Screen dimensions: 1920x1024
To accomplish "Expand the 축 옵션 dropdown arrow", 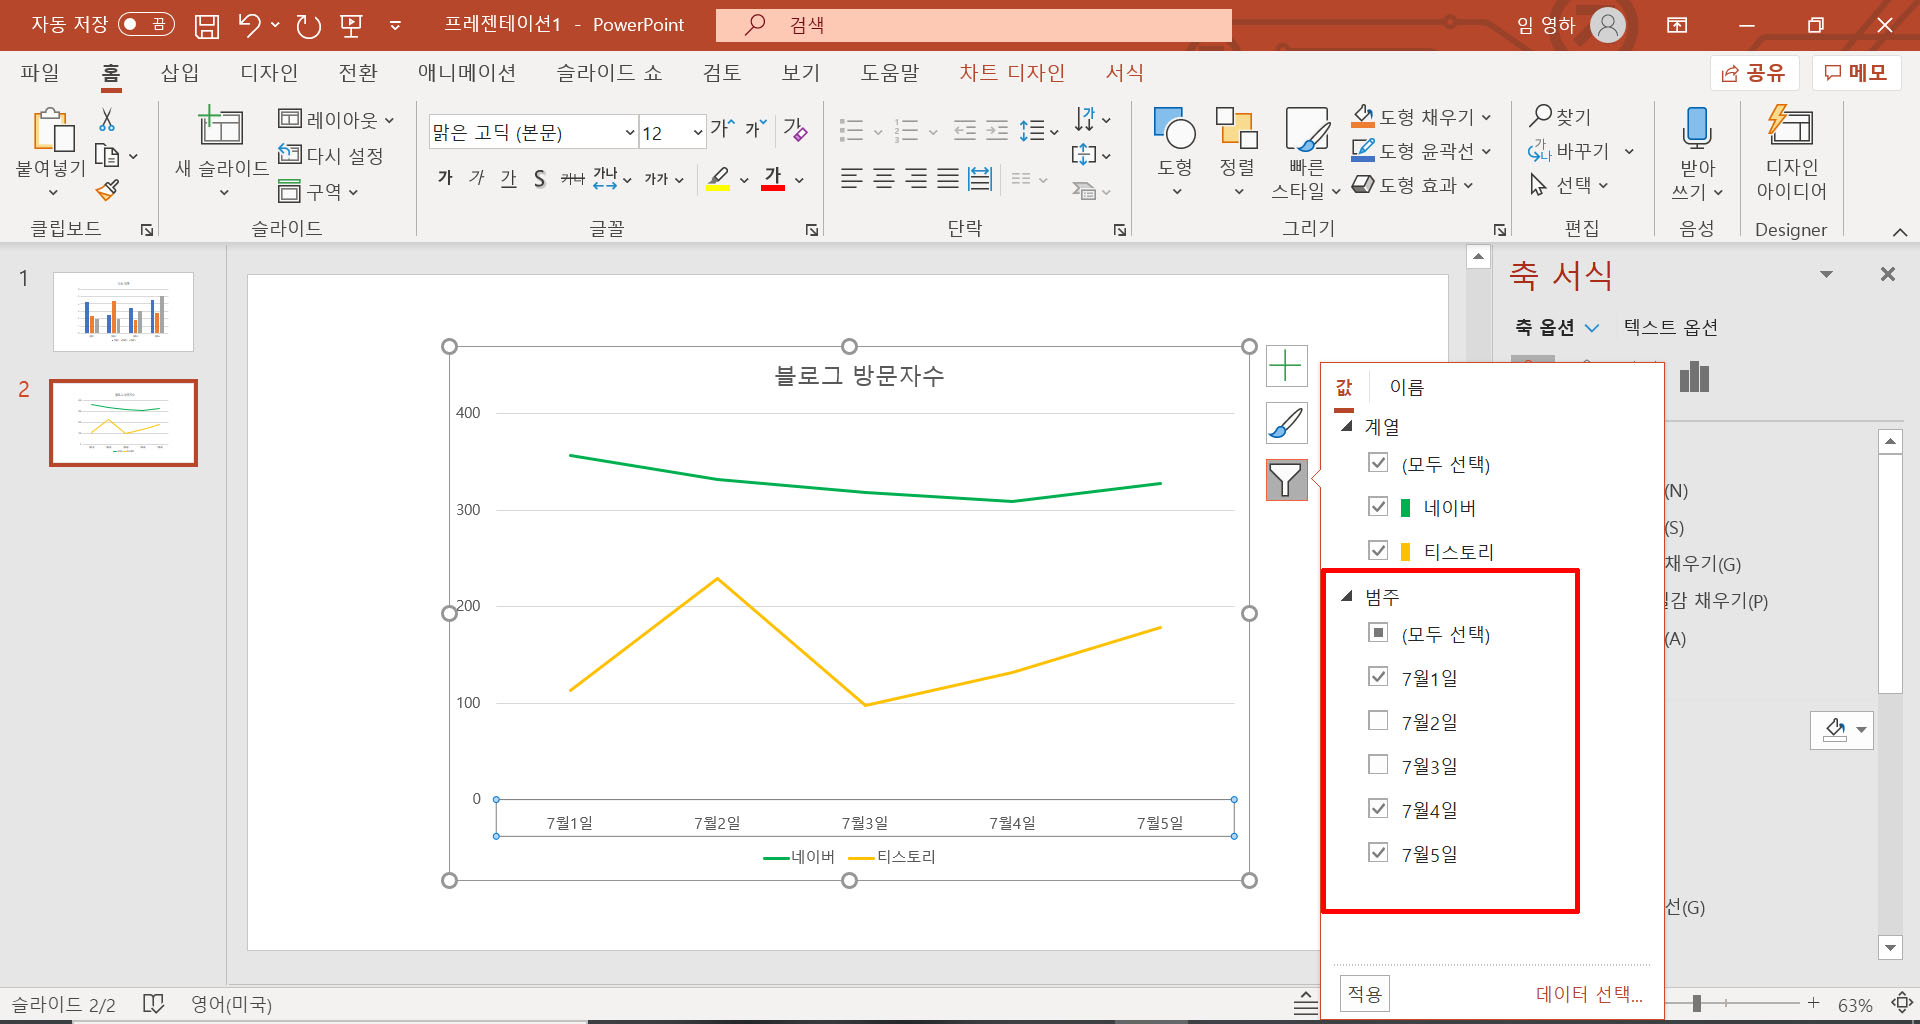I will click(1592, 328).
